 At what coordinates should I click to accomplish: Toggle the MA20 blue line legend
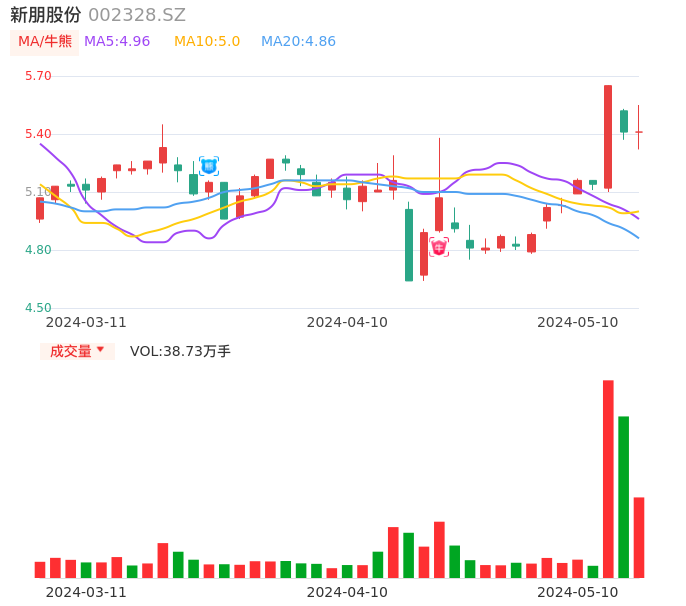(x=298, y=42)
